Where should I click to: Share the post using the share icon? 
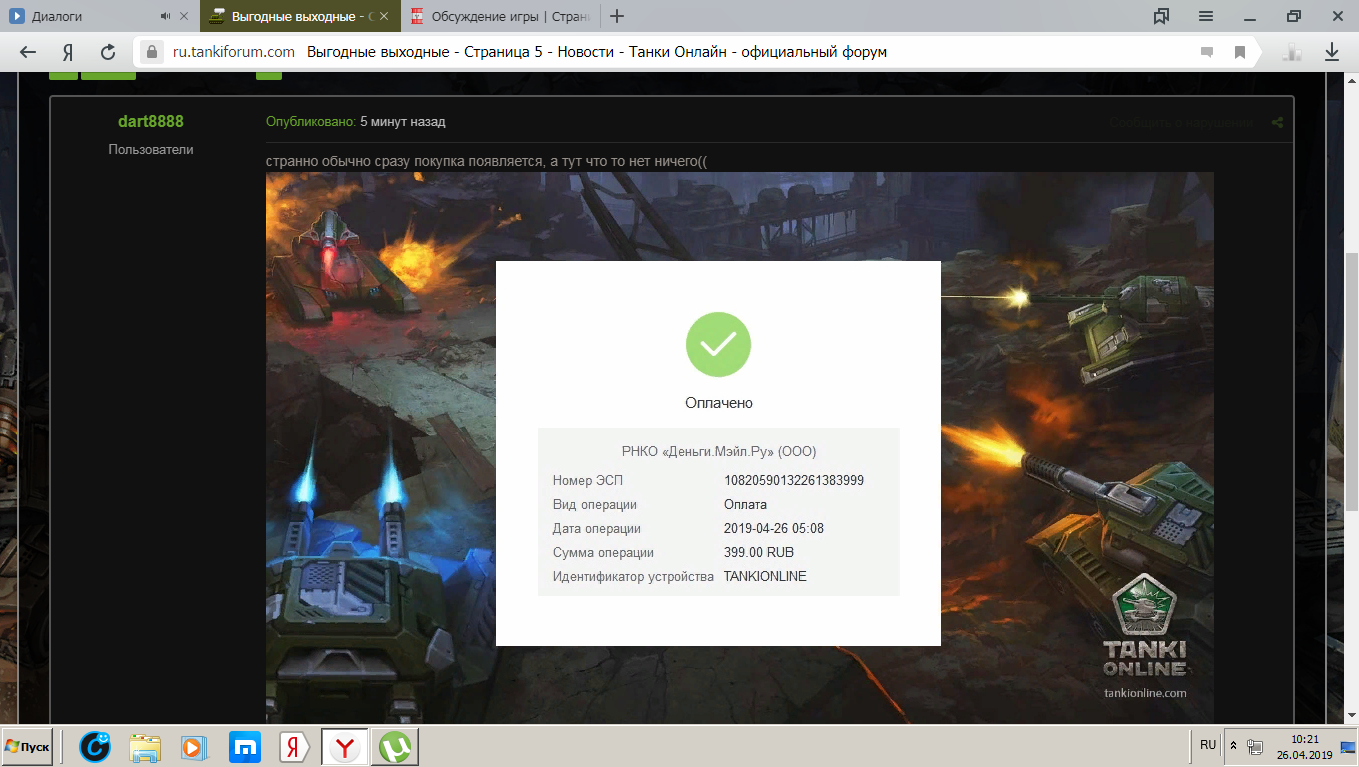(1277, 123)
